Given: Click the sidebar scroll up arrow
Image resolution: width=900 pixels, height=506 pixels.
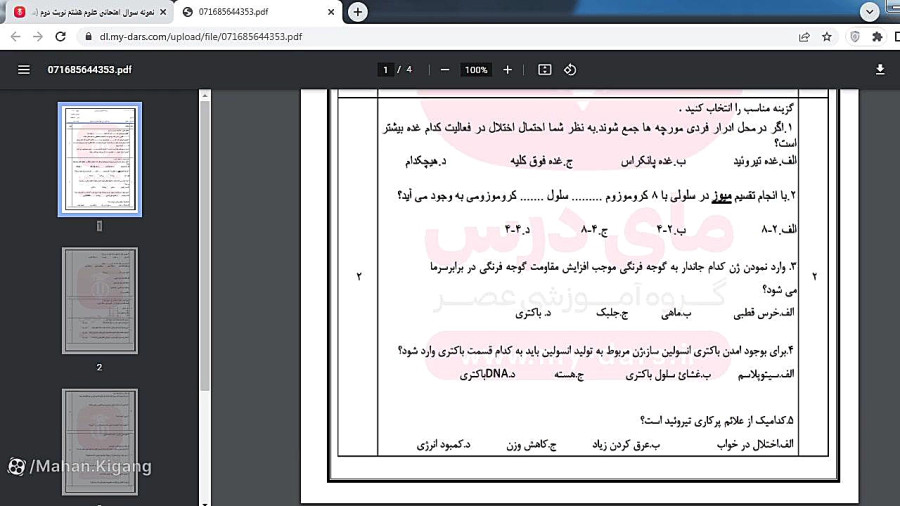Looking at the screenshot, I should coord(205,95).
